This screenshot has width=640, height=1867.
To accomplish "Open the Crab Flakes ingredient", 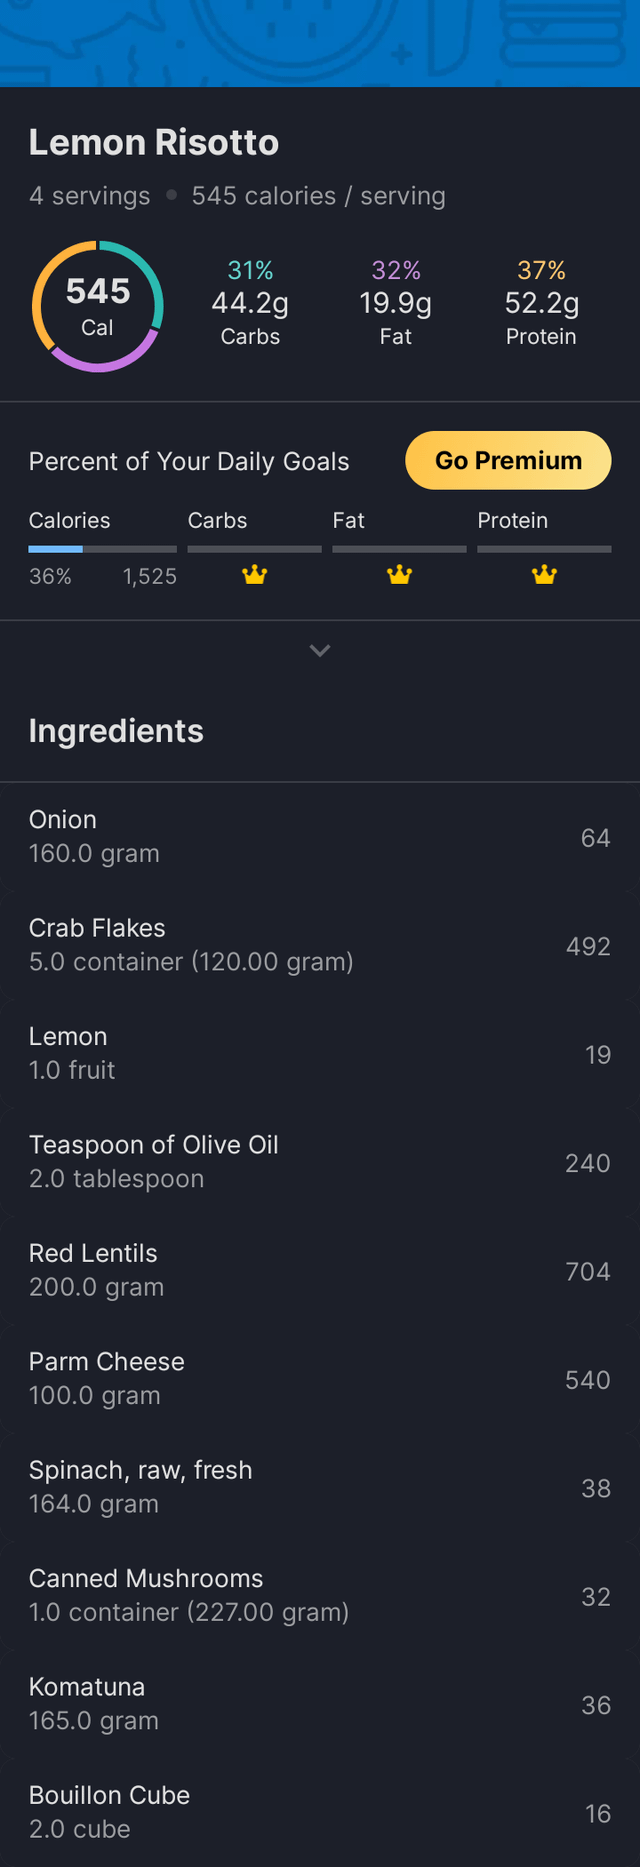I will 320,945.
